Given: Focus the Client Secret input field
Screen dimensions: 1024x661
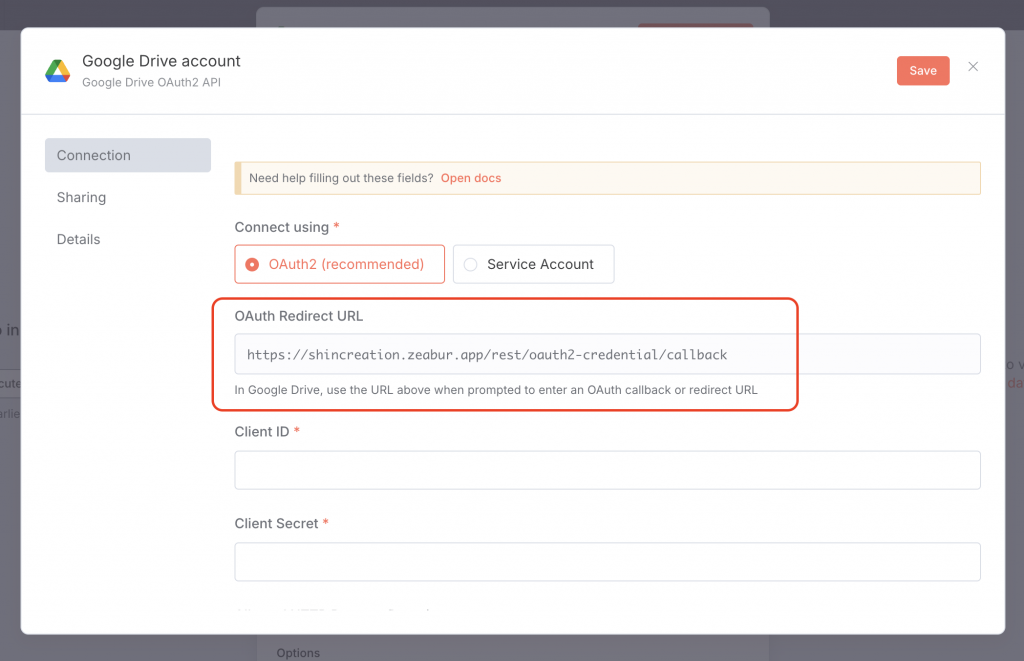Looking at the screenshot, I should click(607, 562).
